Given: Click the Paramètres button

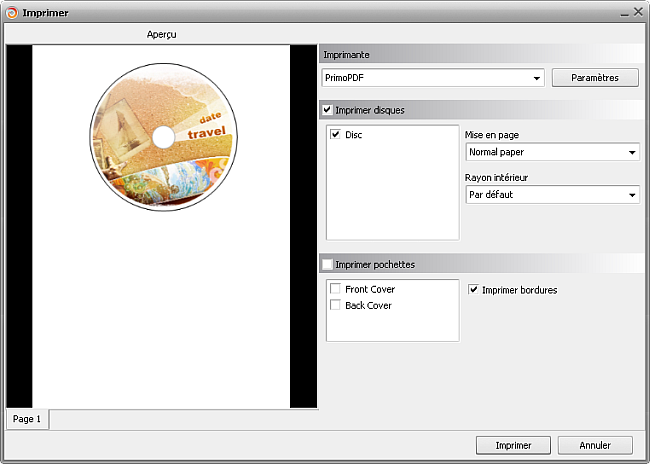Looking at the screenshot, I should coord(595,78).
